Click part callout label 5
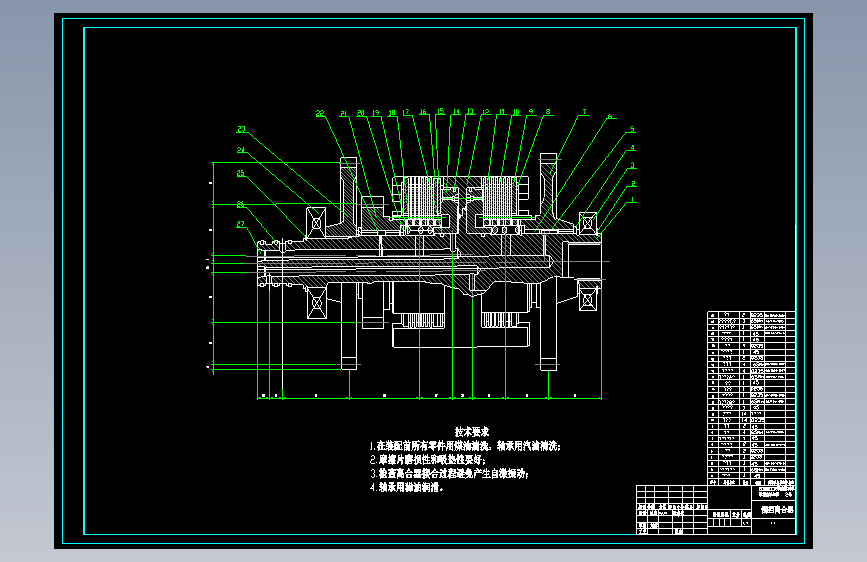The image size is (867, 562). pos(632,129)
